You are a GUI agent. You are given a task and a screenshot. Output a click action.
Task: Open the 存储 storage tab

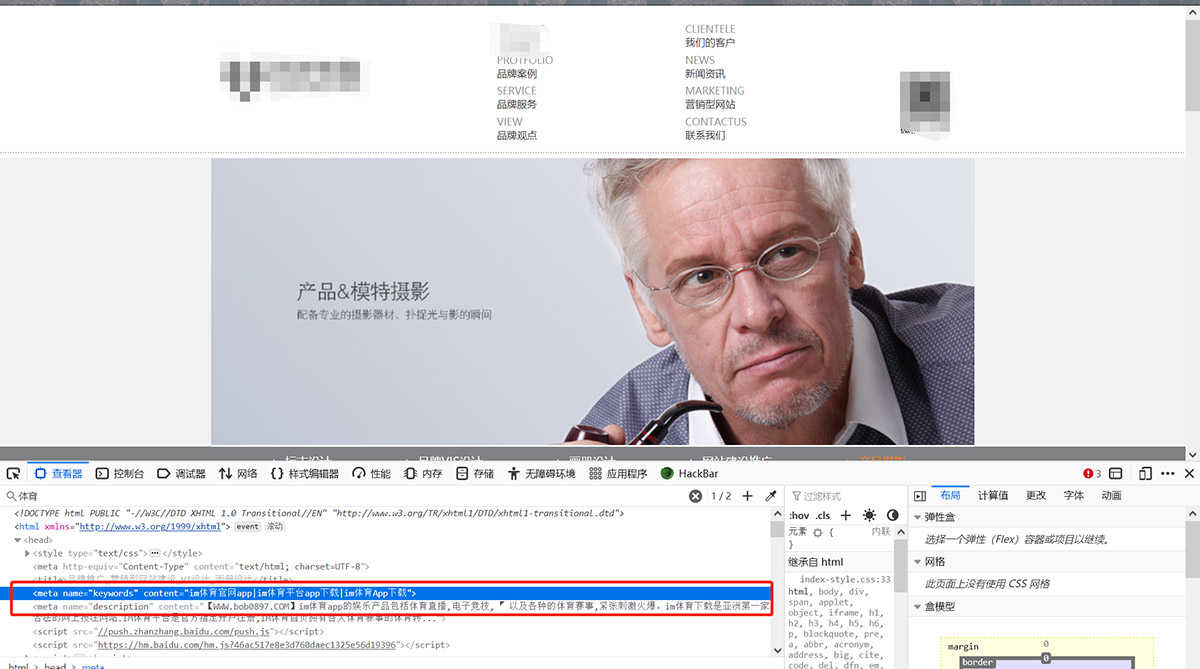click(474, 473)
